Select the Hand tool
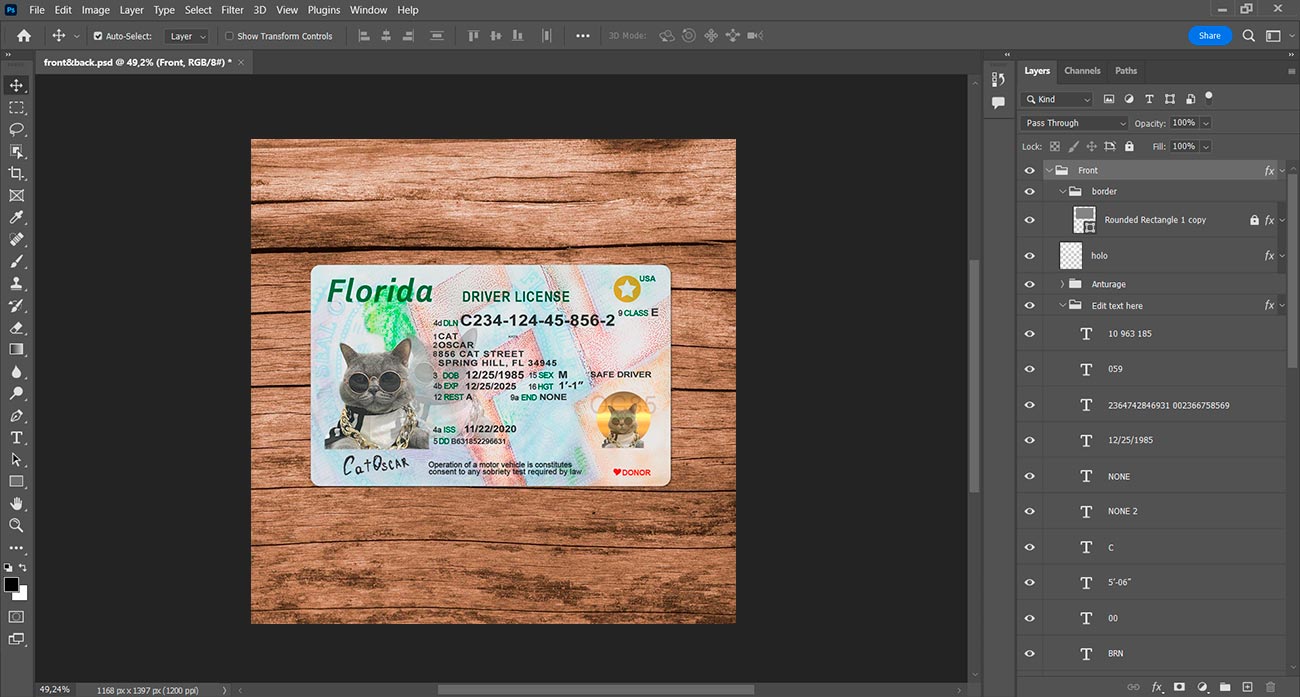The image size is (1300, 697). pos(16,503)
